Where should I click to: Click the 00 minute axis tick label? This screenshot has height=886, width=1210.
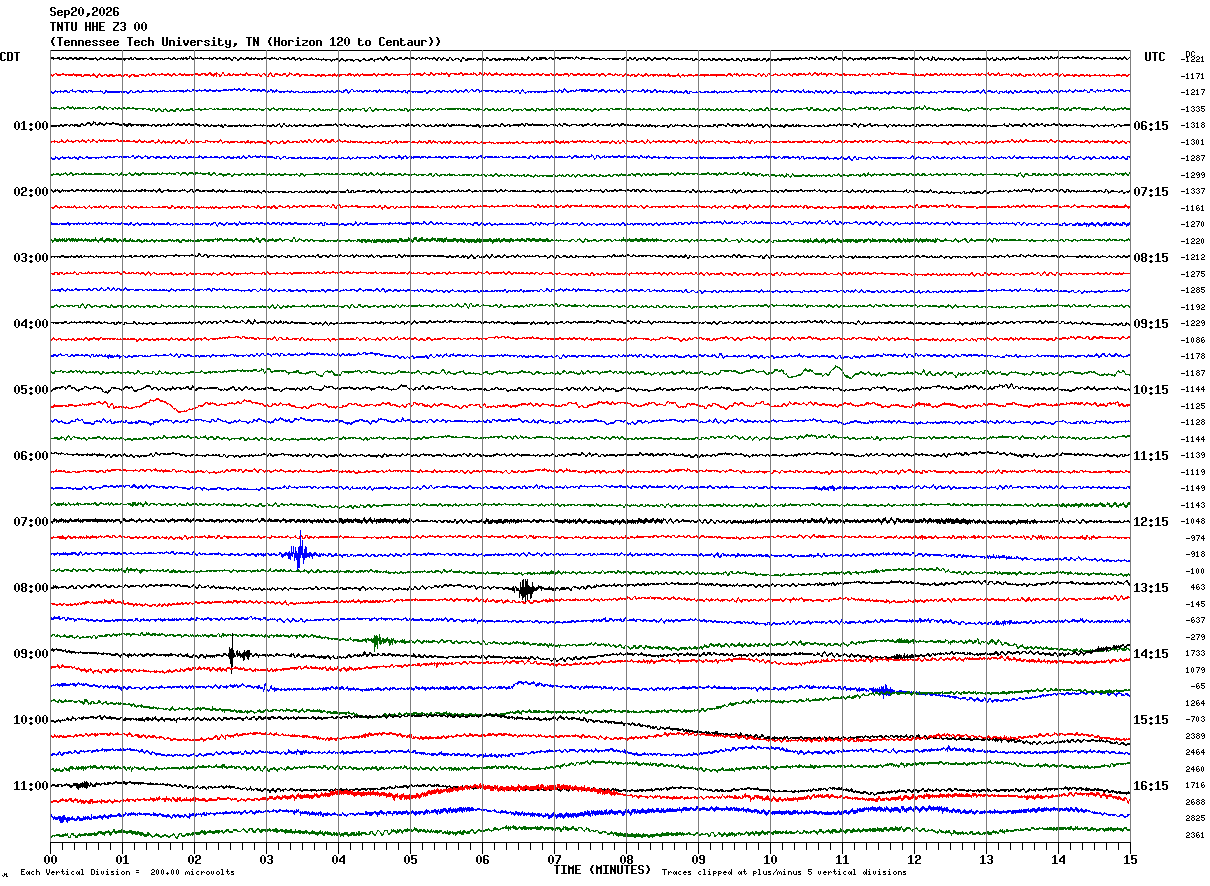click(50, 859)
